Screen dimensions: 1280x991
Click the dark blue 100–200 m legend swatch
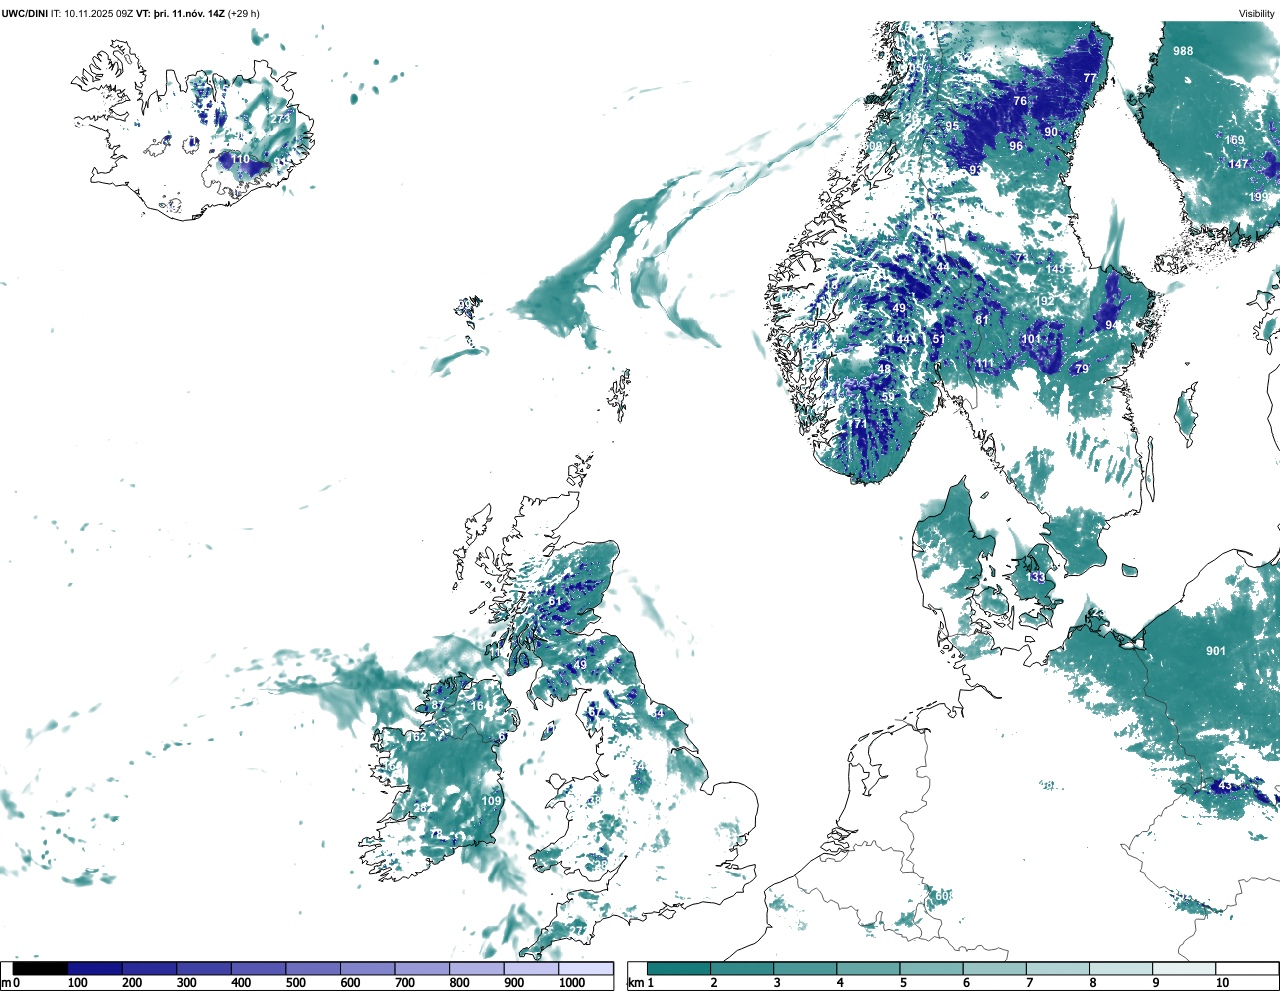click(95, 968)
